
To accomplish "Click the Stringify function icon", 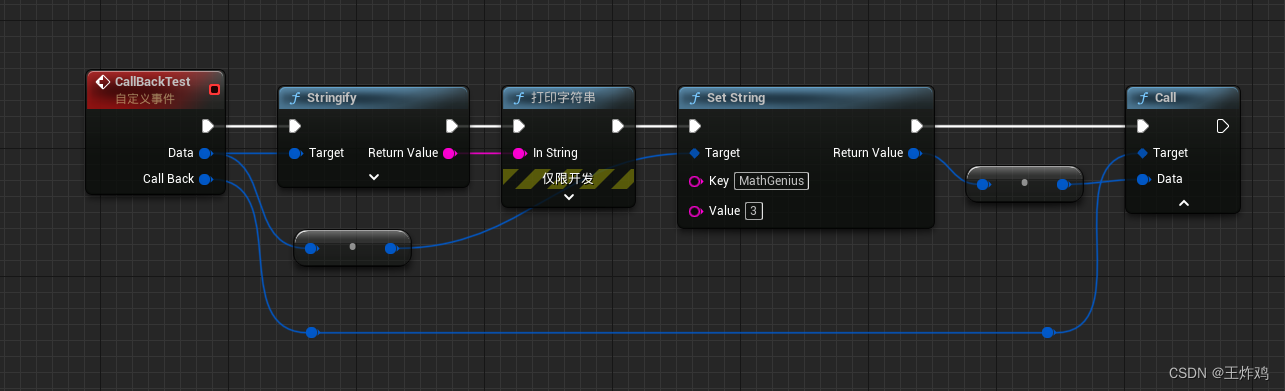I will pyautogui.click(x=295, y=98).
